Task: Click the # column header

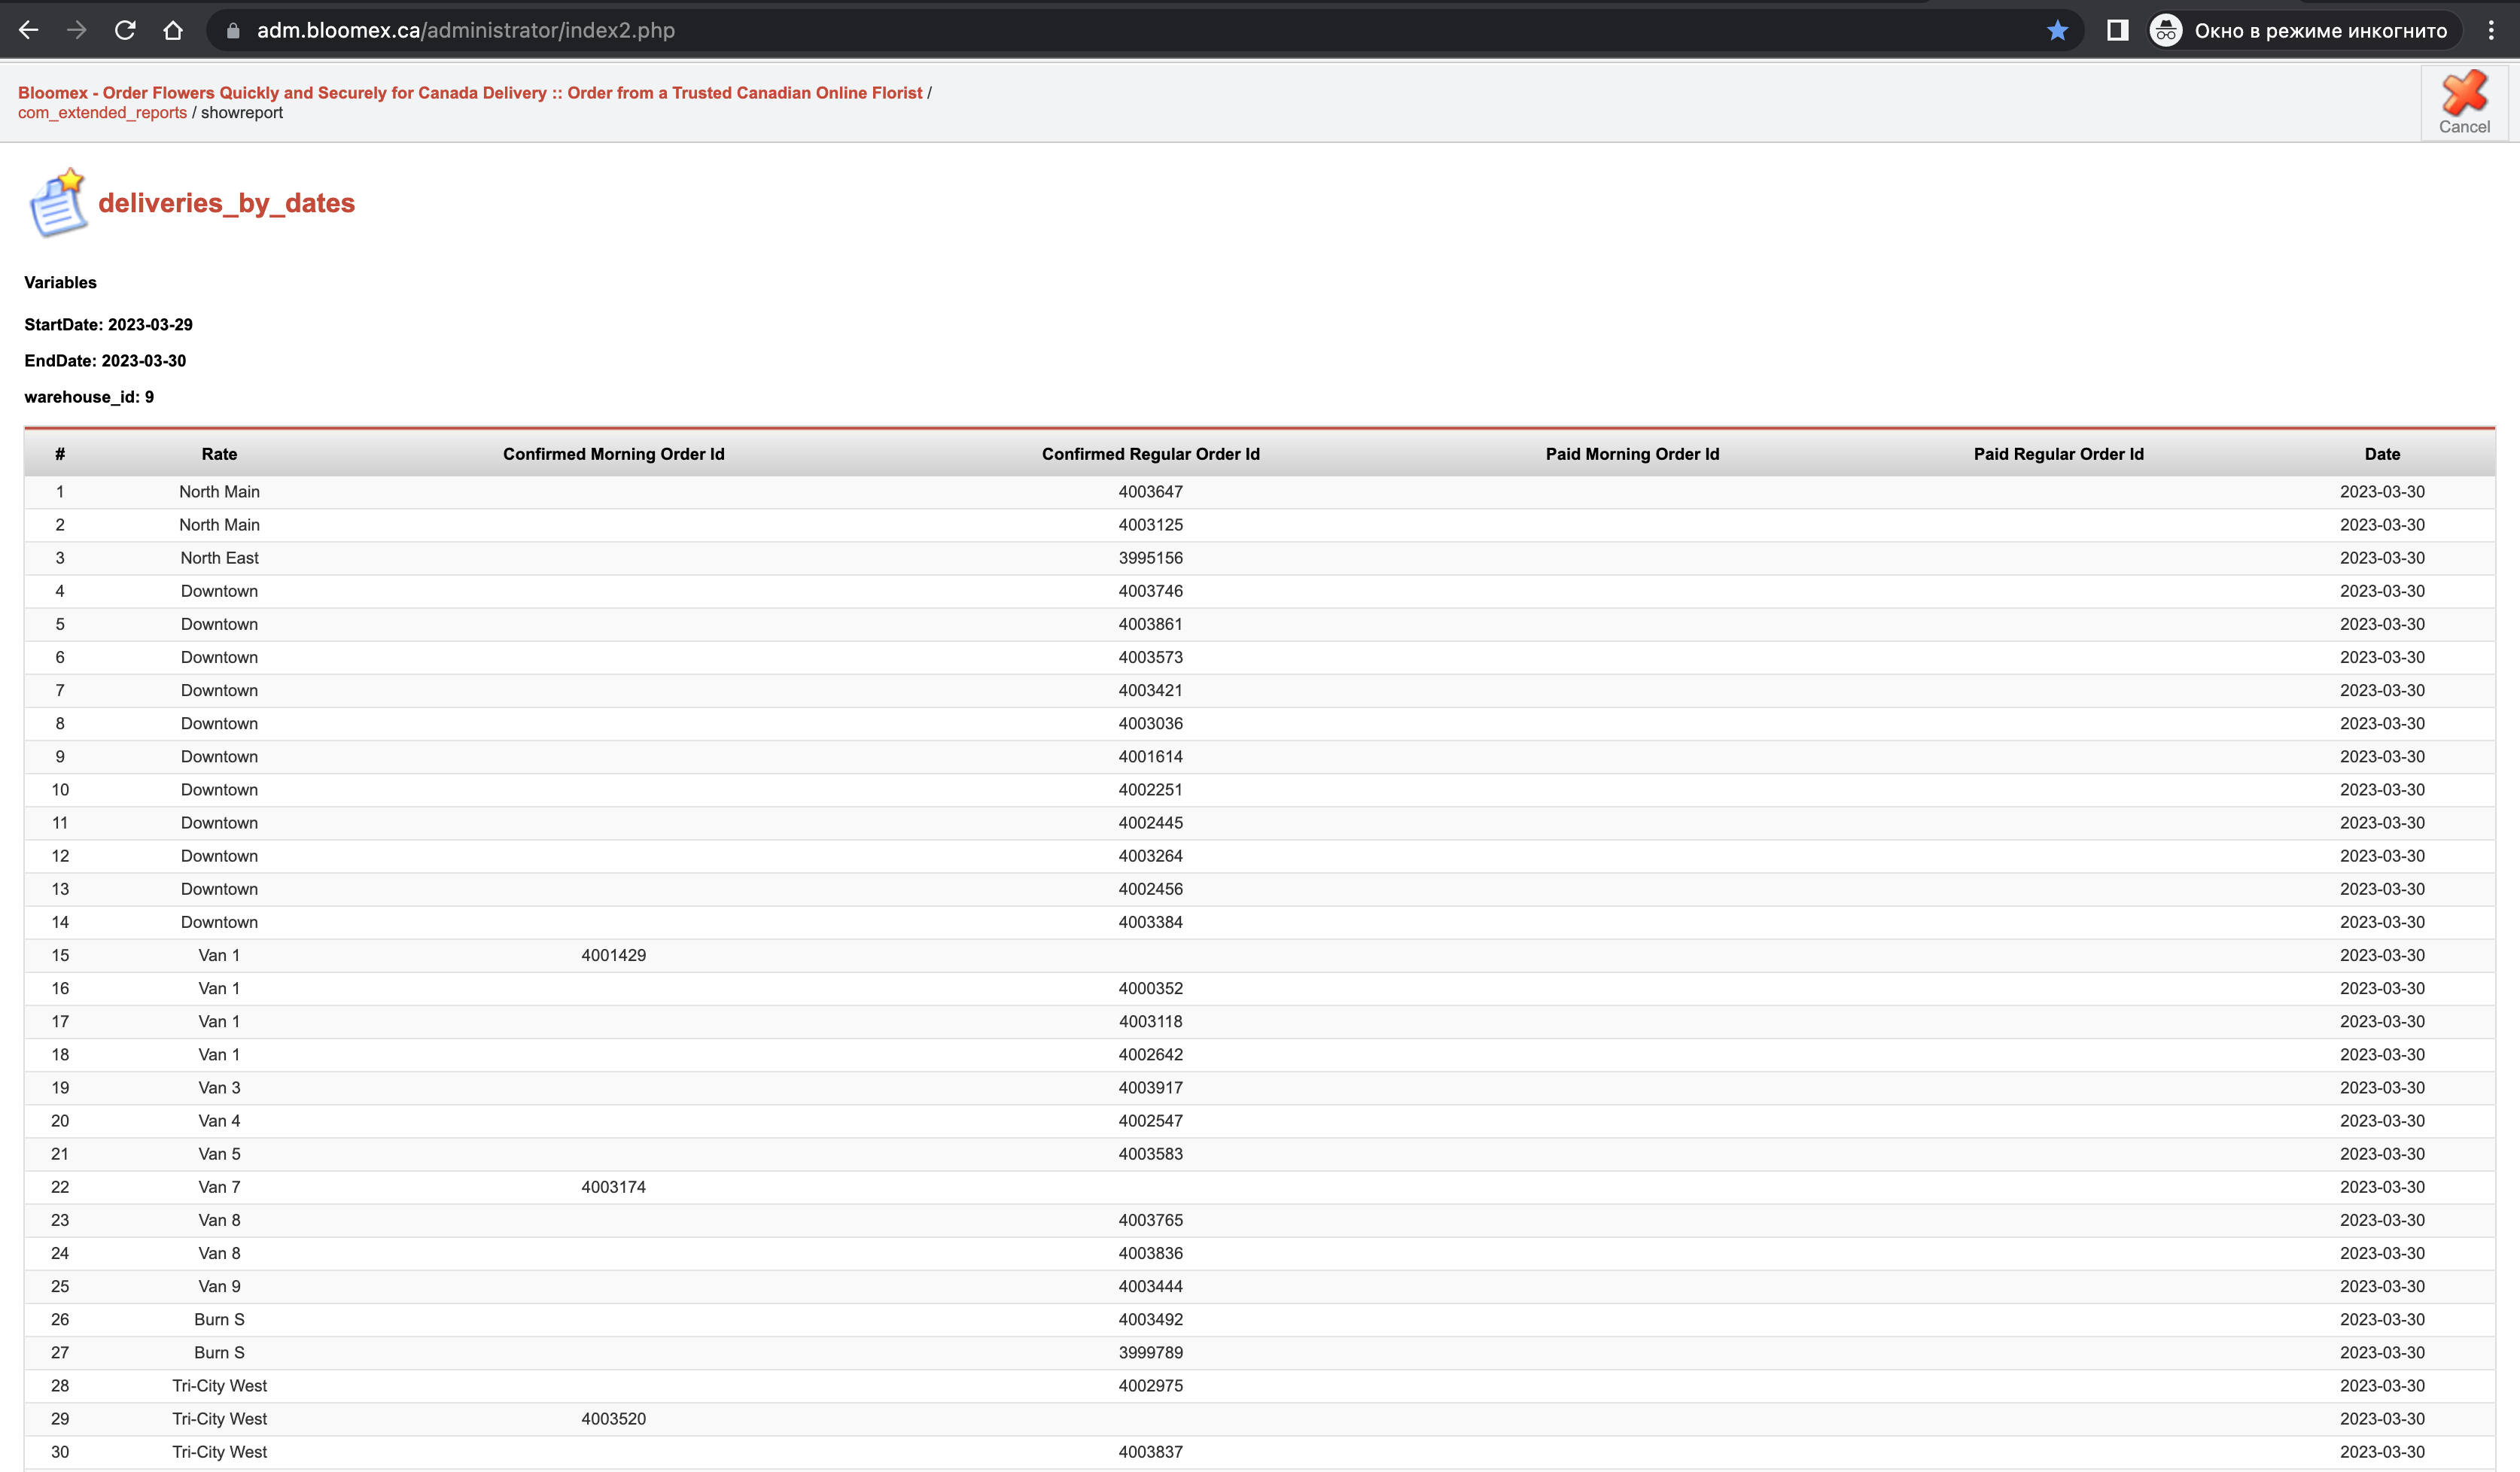Action: [60, 454]
